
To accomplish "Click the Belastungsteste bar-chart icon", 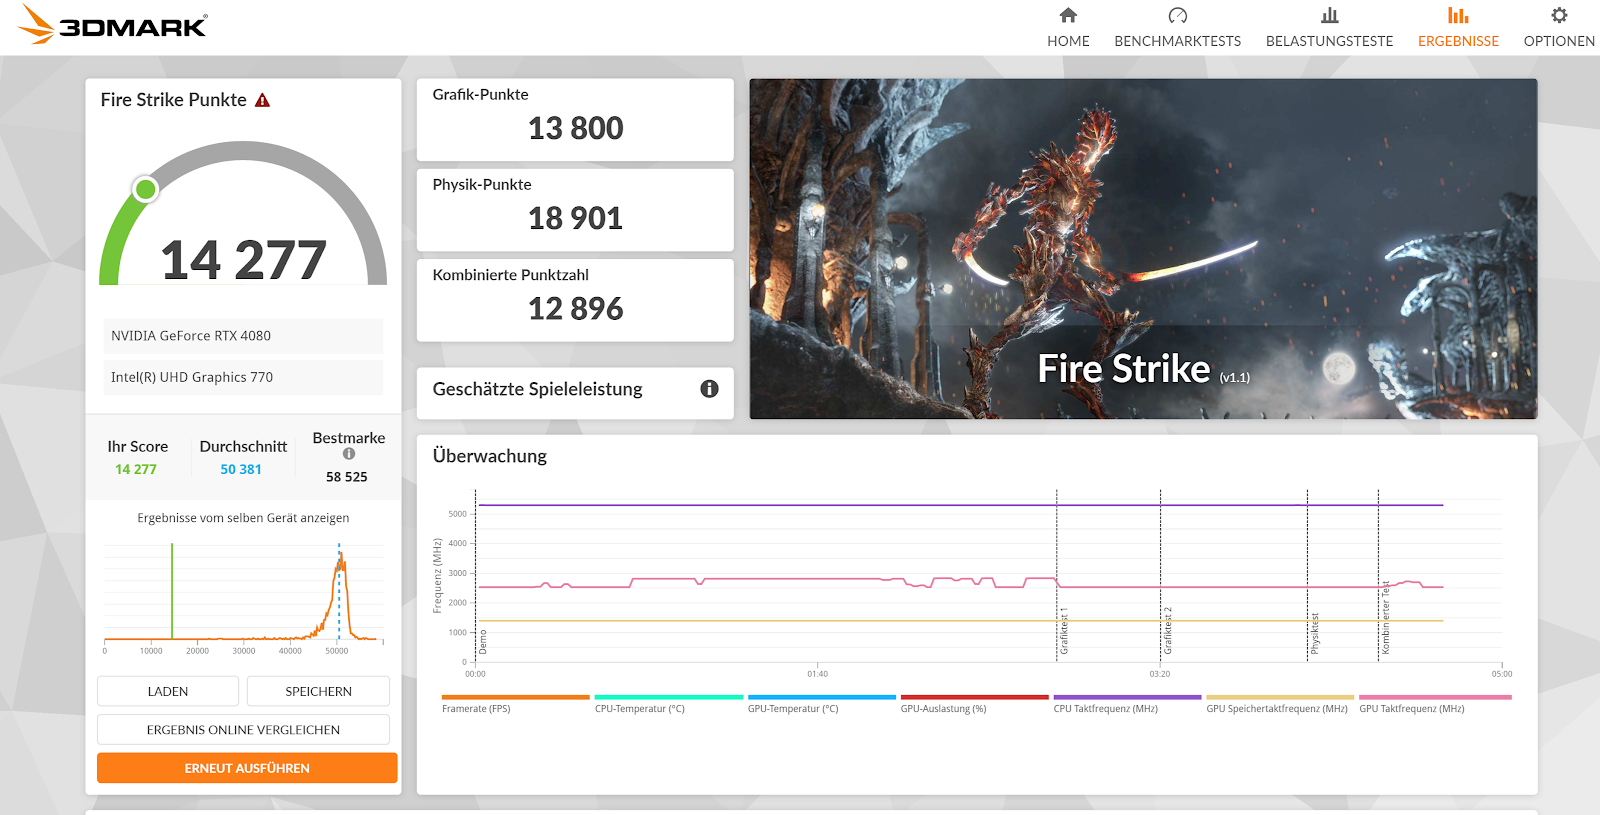I will (1329, 15).
